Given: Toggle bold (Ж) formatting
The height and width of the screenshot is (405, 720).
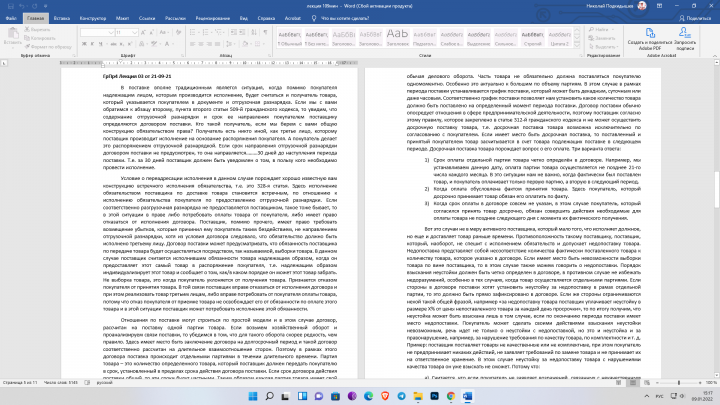Looking at the screenshot, I should pyautogui.click(x=84, y=44).
